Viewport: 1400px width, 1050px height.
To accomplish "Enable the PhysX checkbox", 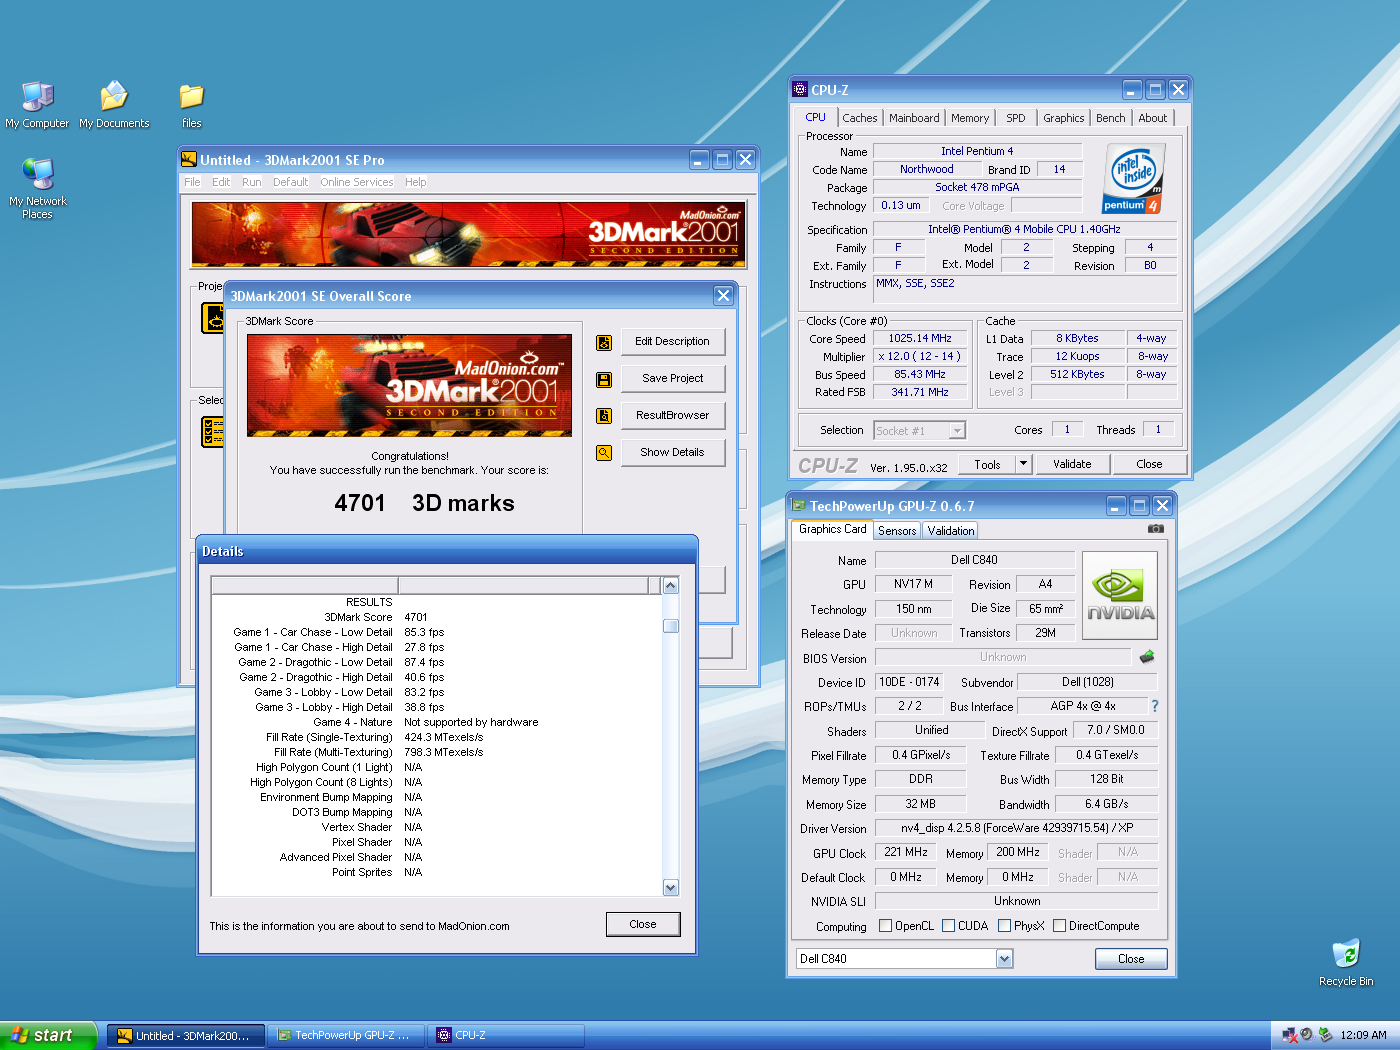I will (x=1004, y=926).
